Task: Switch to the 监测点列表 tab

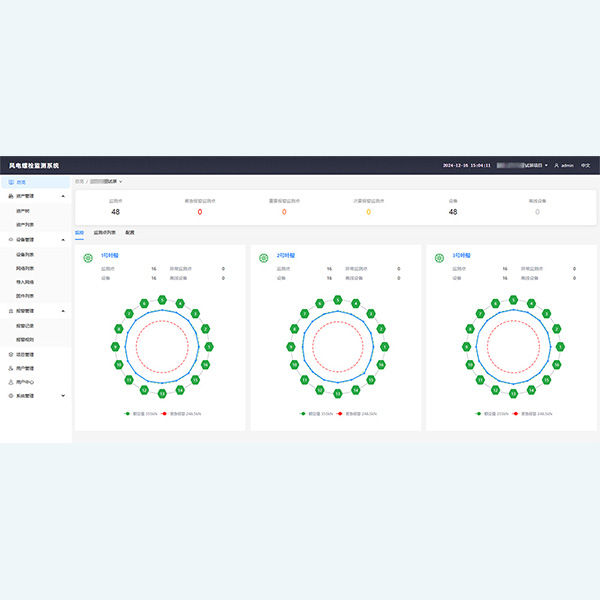Action: pyautogui.click(x=104, y=232)
